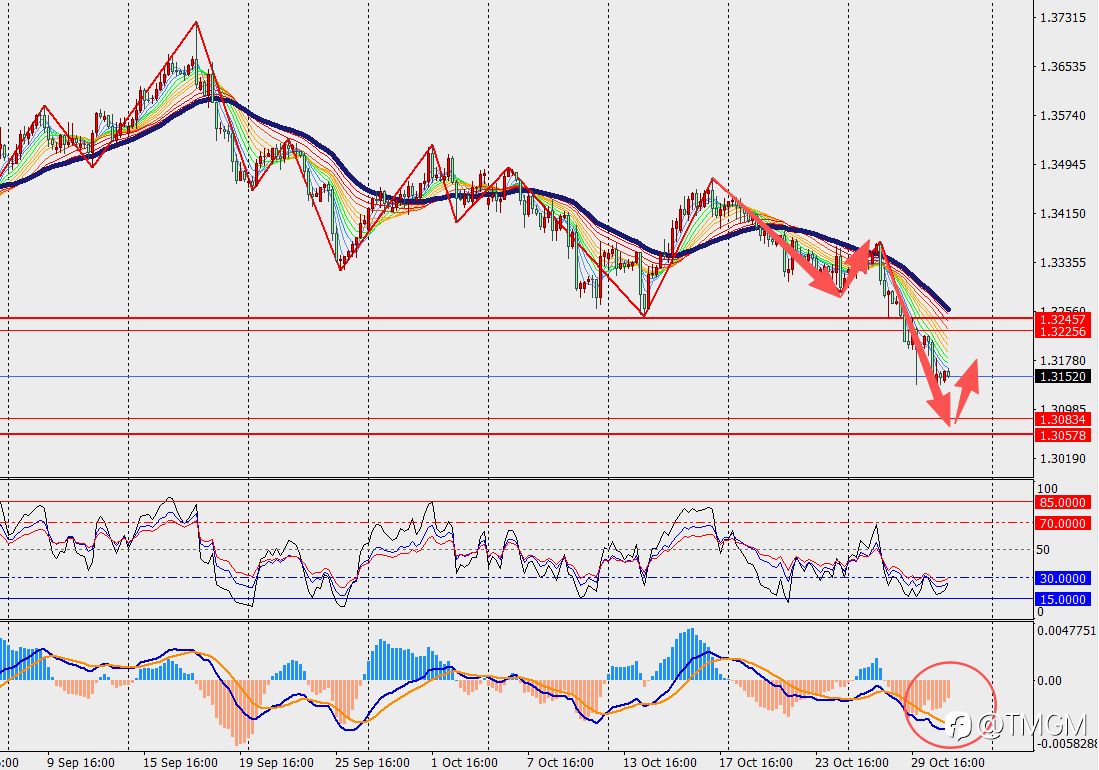1099x770 pixels.
Task: Click the 29 Oct 16:00 date label
Action: 948,762
